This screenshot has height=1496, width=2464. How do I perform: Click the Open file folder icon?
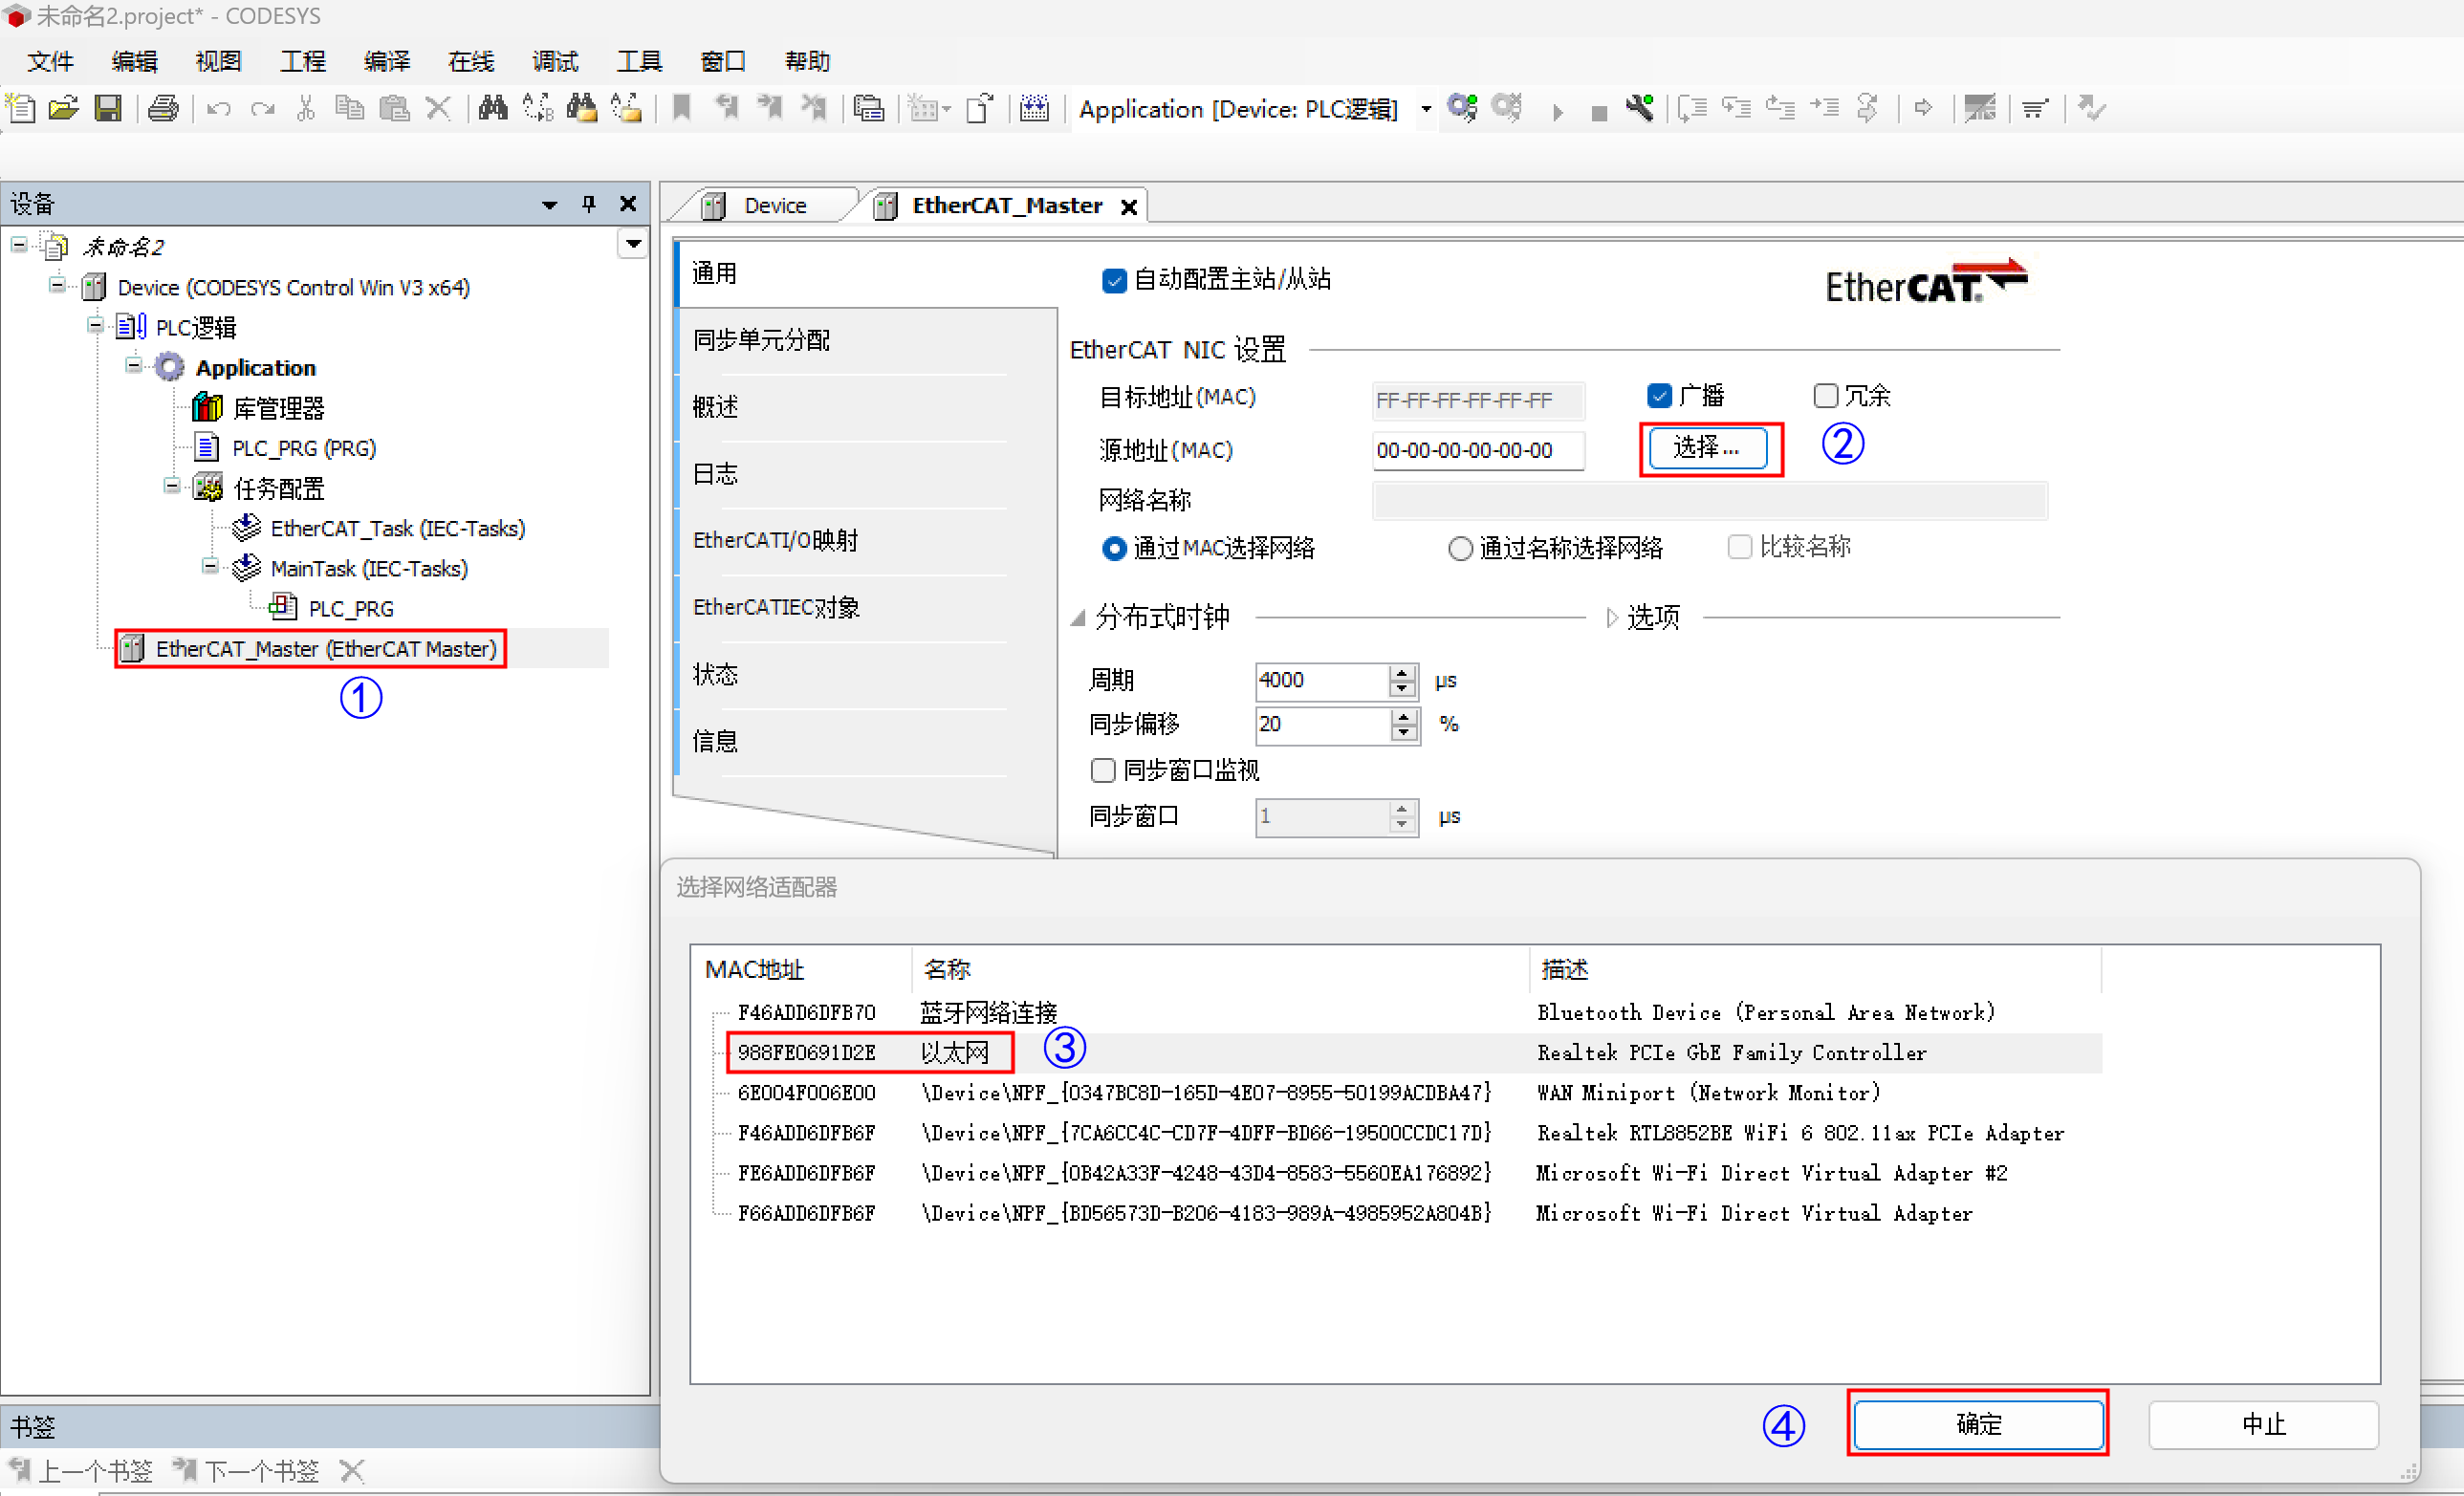63,108
